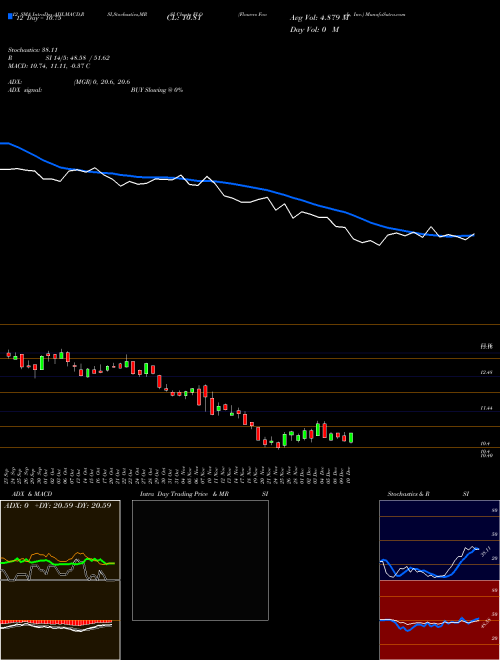Click the red MACD histogram bars

pyautogui.click(x=56, y=622)
